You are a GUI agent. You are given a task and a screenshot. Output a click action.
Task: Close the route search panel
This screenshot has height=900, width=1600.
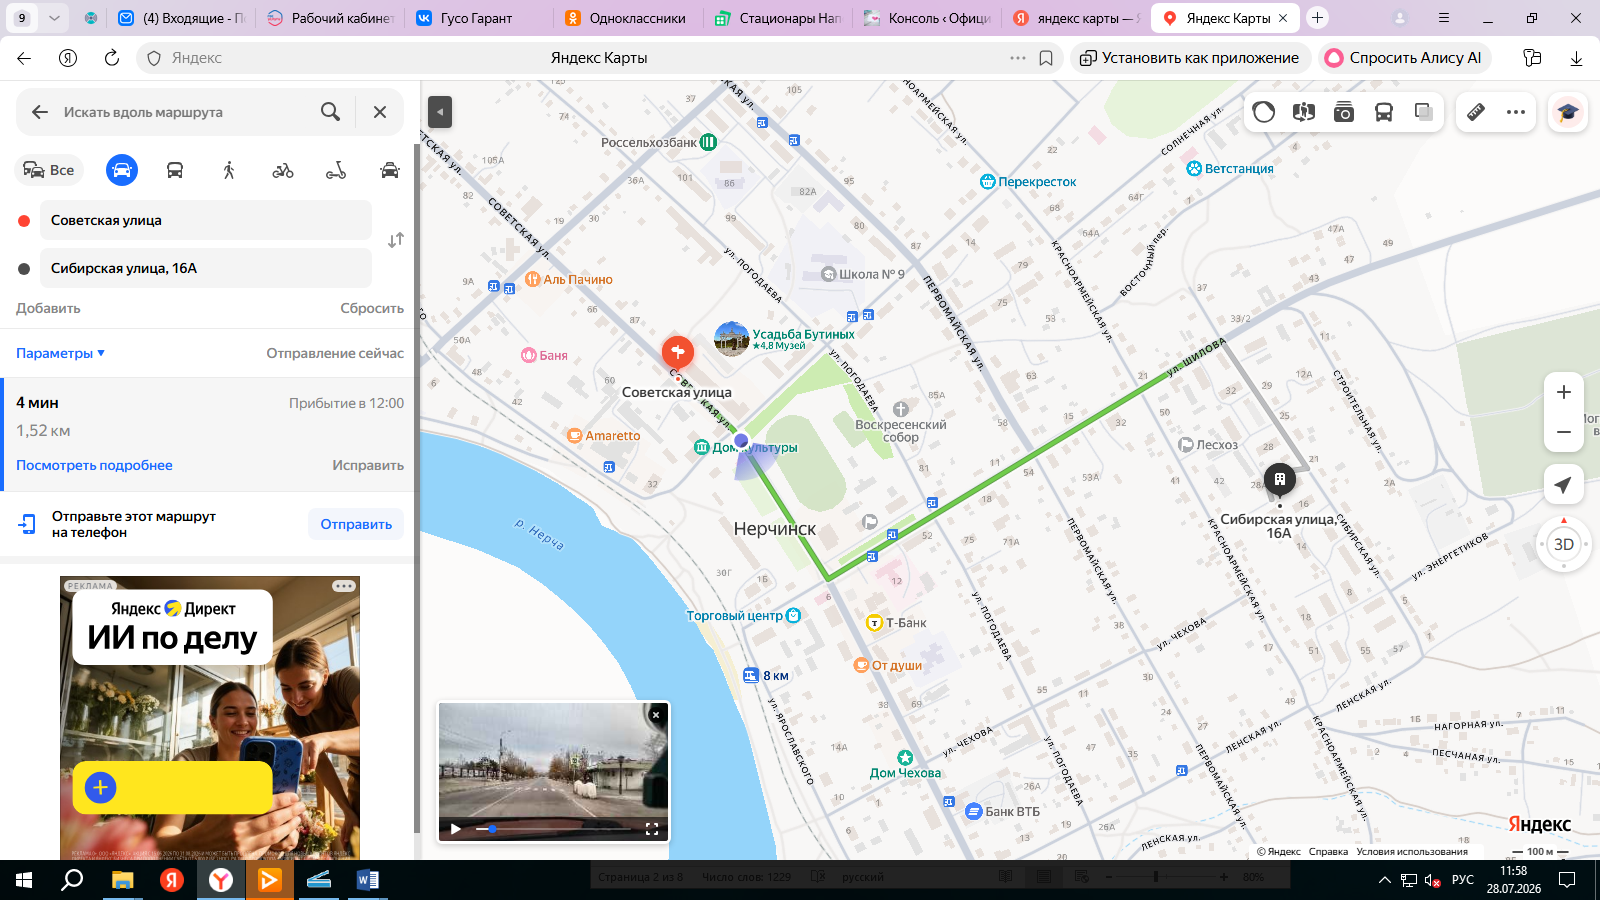(x=380, y=112)
